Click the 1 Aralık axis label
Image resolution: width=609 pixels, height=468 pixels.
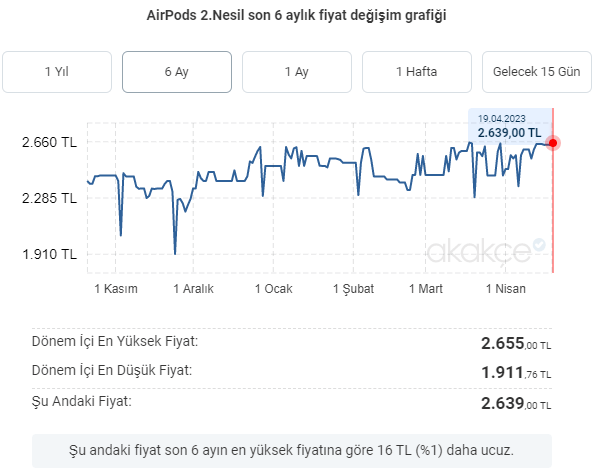[193, 289]
